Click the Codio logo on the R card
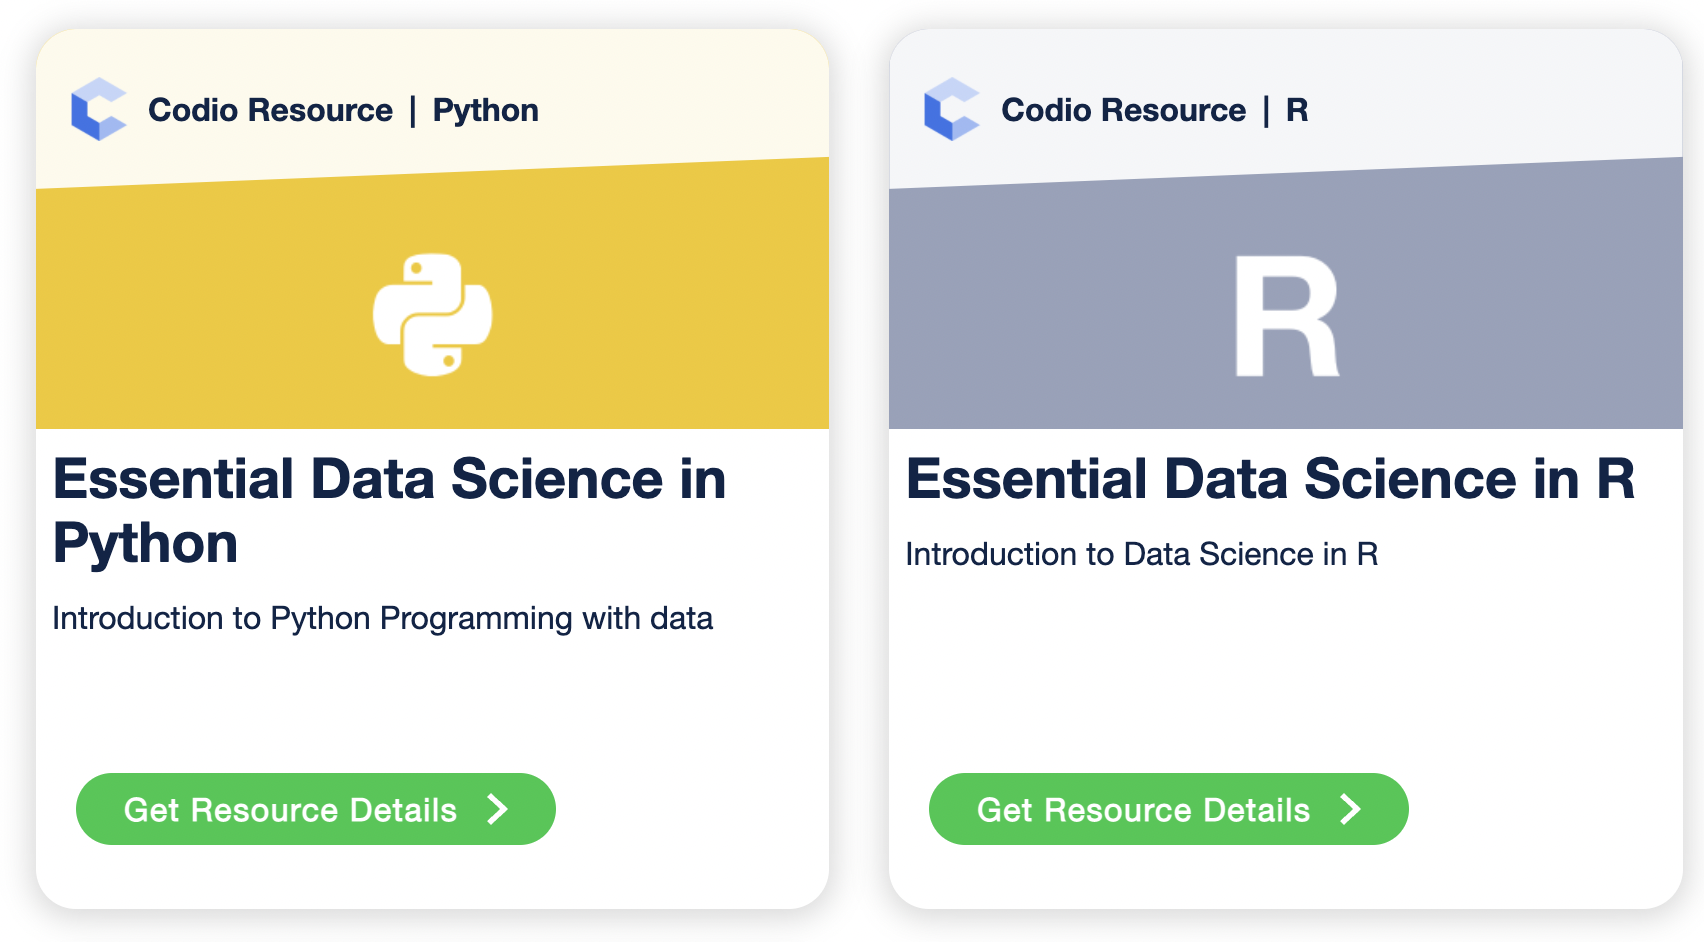The width and height of the screenshot is (1704, 942). (952, 110)
